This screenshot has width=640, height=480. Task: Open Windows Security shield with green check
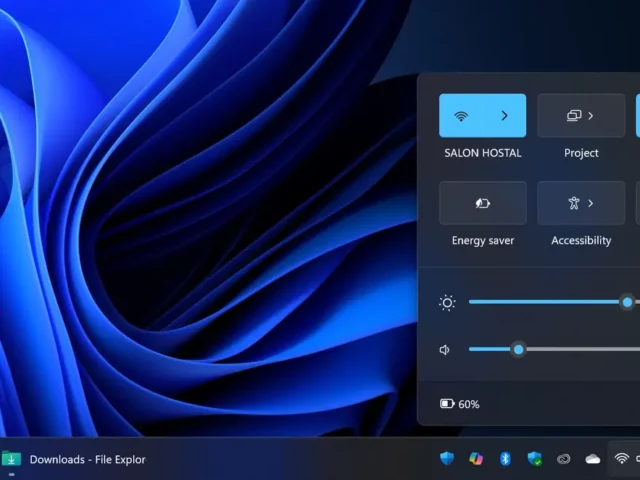535,459
